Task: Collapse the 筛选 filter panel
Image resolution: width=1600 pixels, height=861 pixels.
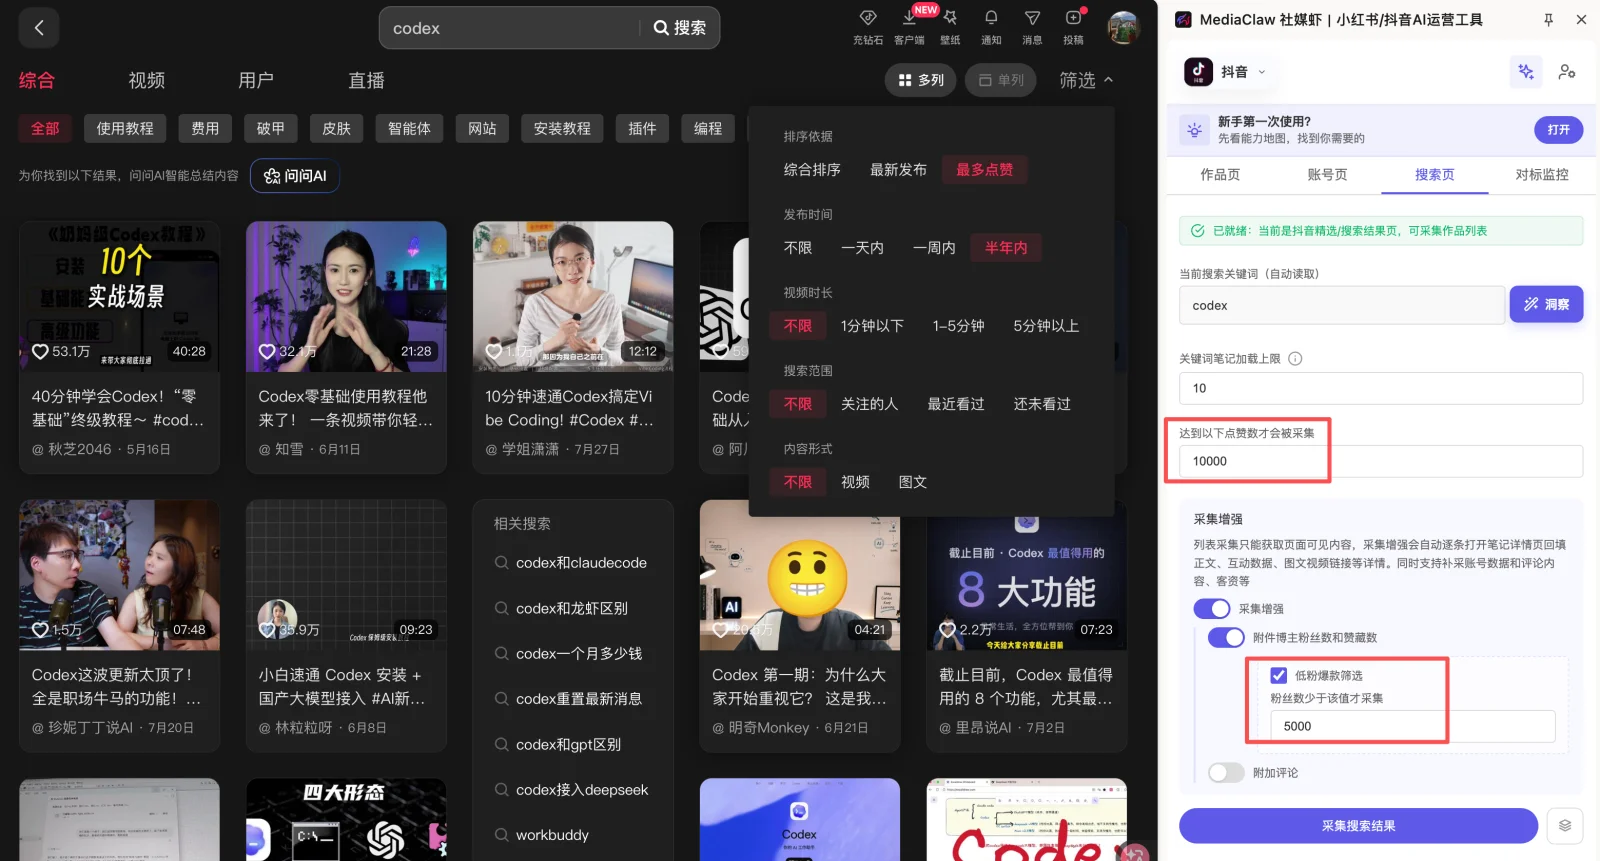Action: (1086, 80)
